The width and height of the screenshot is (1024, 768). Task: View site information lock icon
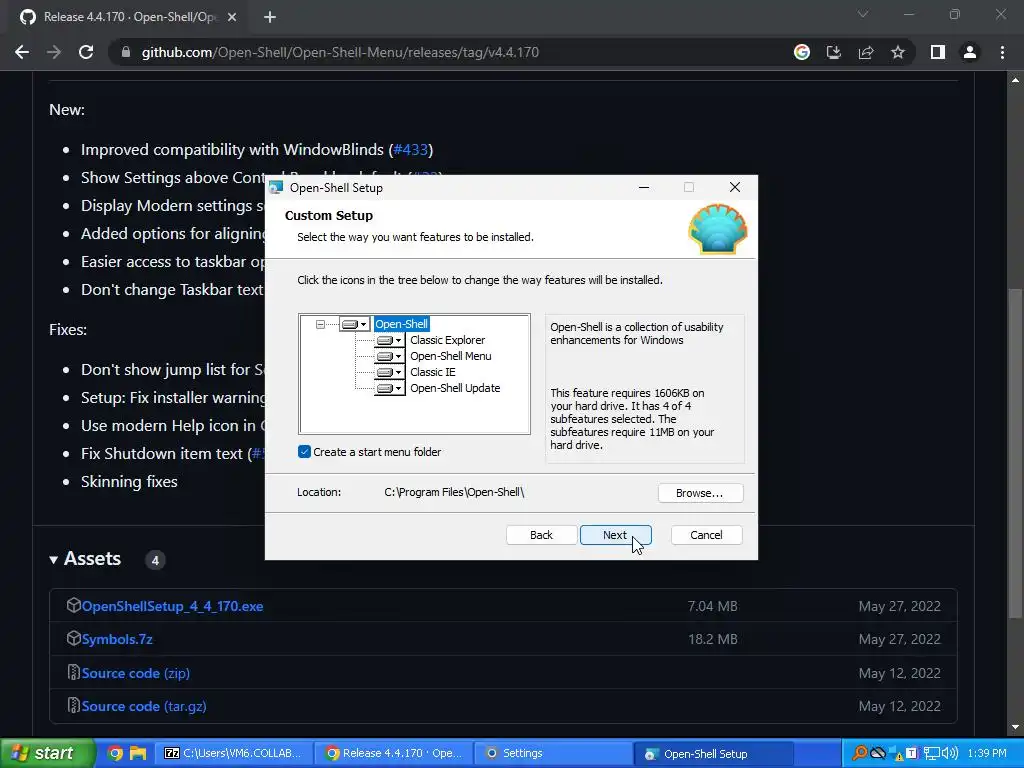click(x=126, y=52)
